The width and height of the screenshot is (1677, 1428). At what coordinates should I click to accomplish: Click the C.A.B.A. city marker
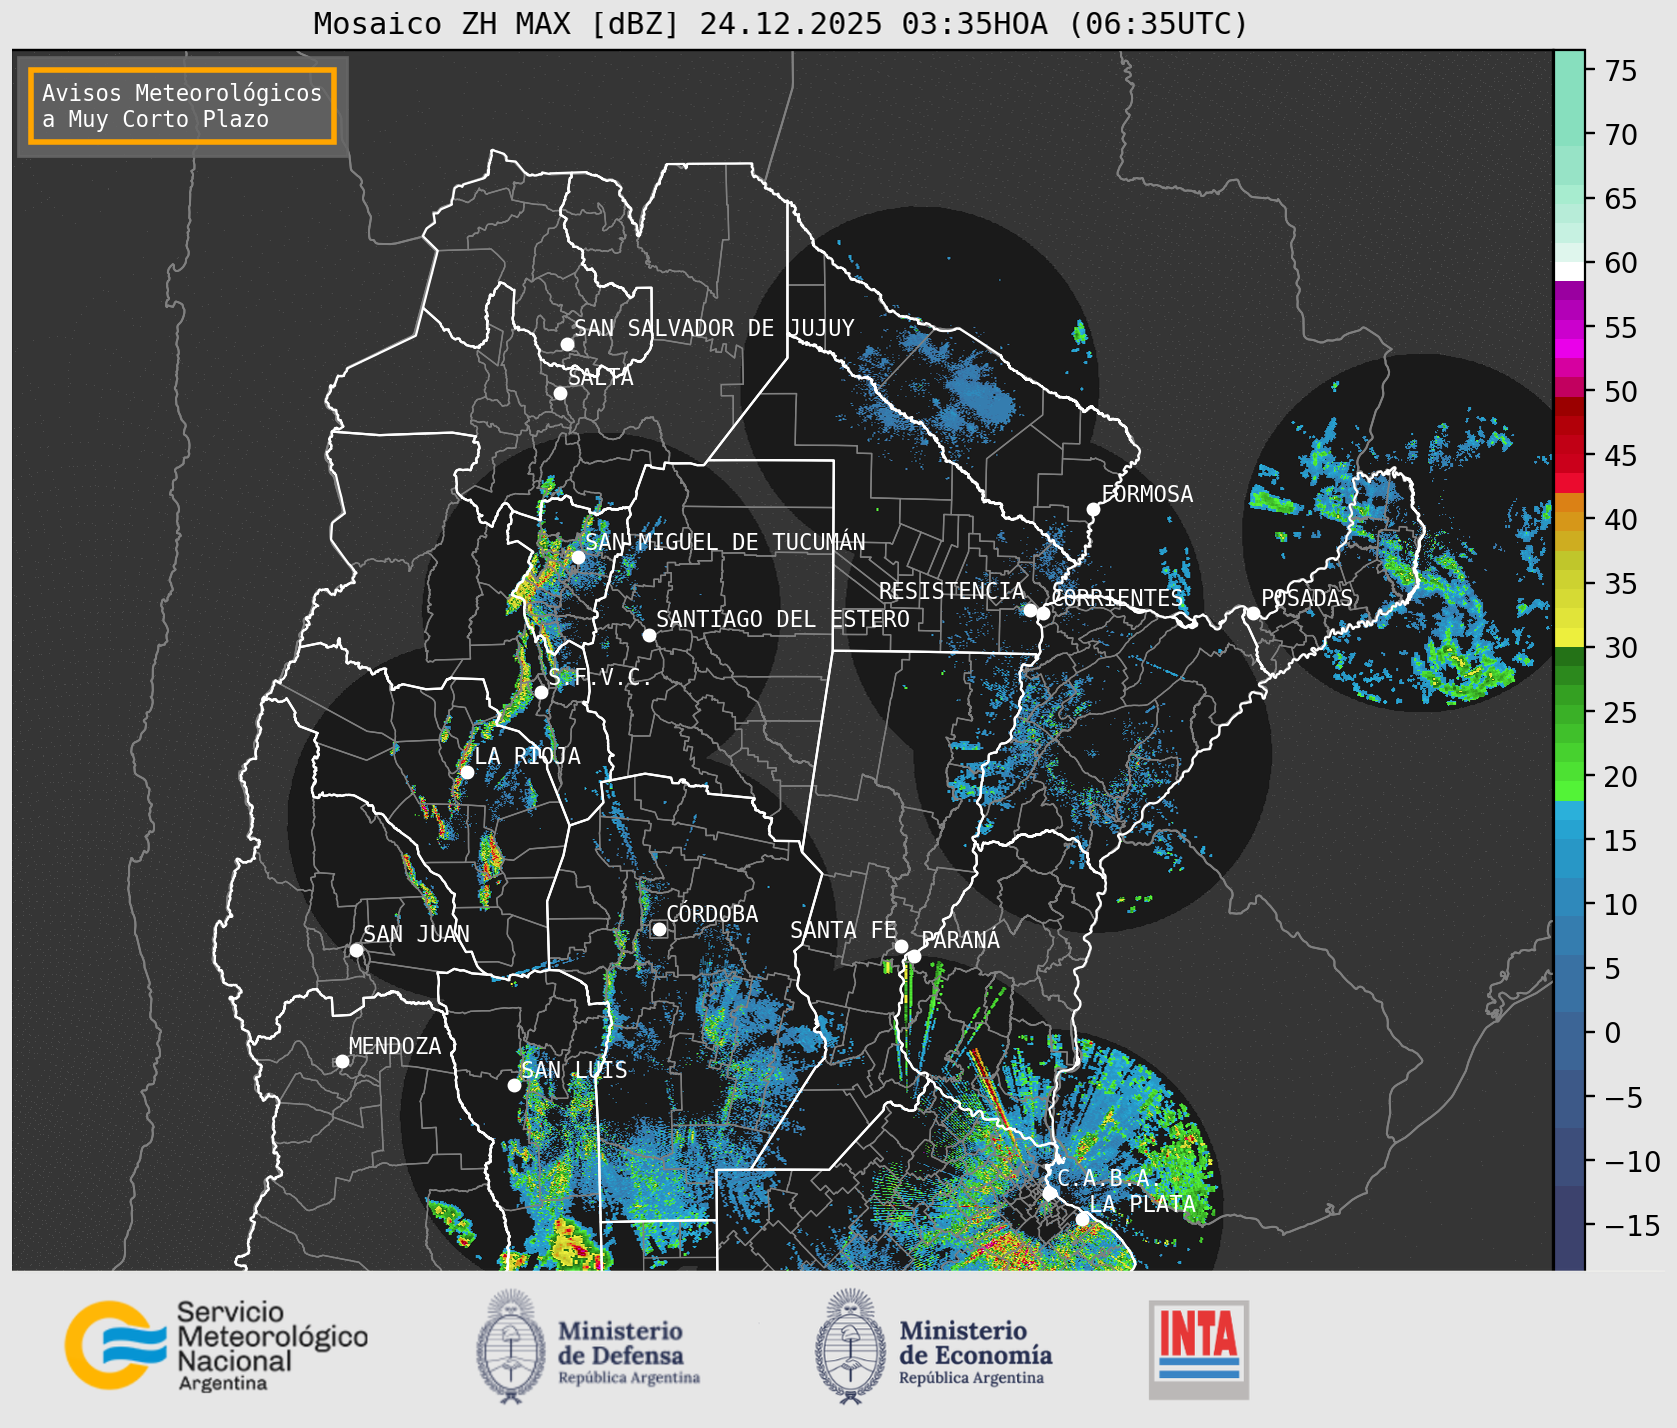1050,1193
